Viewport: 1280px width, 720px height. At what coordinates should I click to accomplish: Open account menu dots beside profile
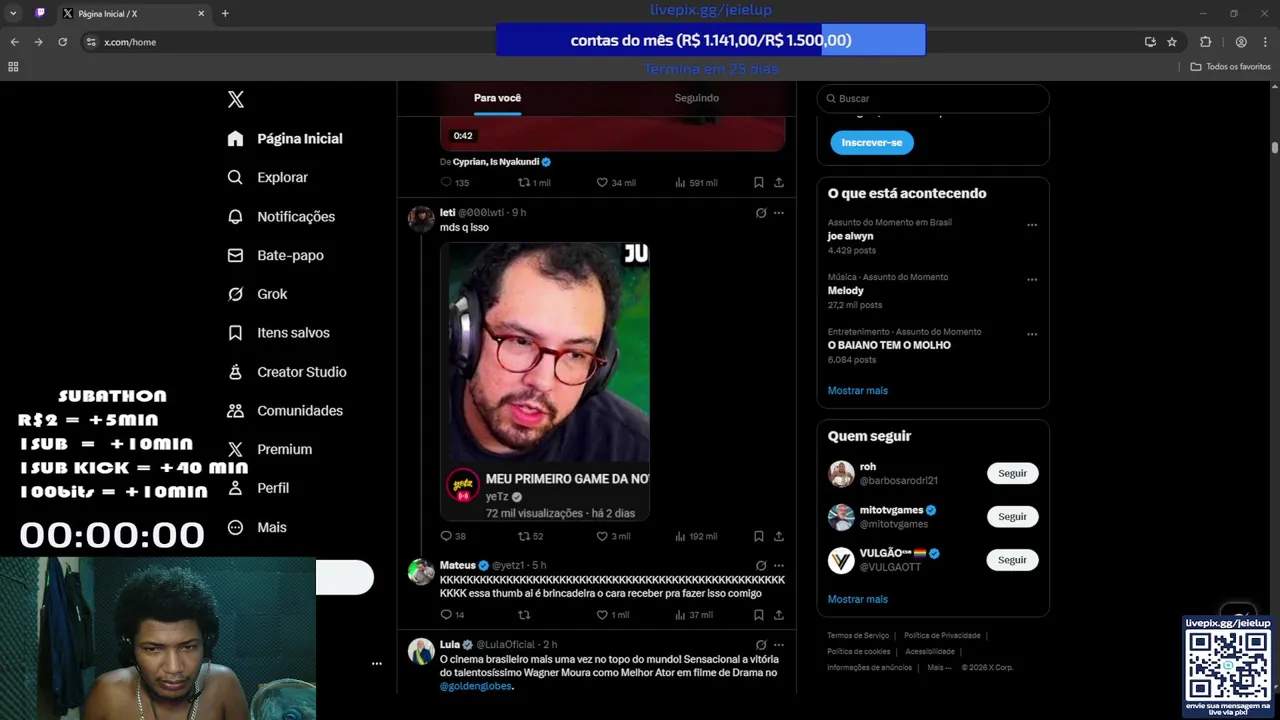[377, 663]
